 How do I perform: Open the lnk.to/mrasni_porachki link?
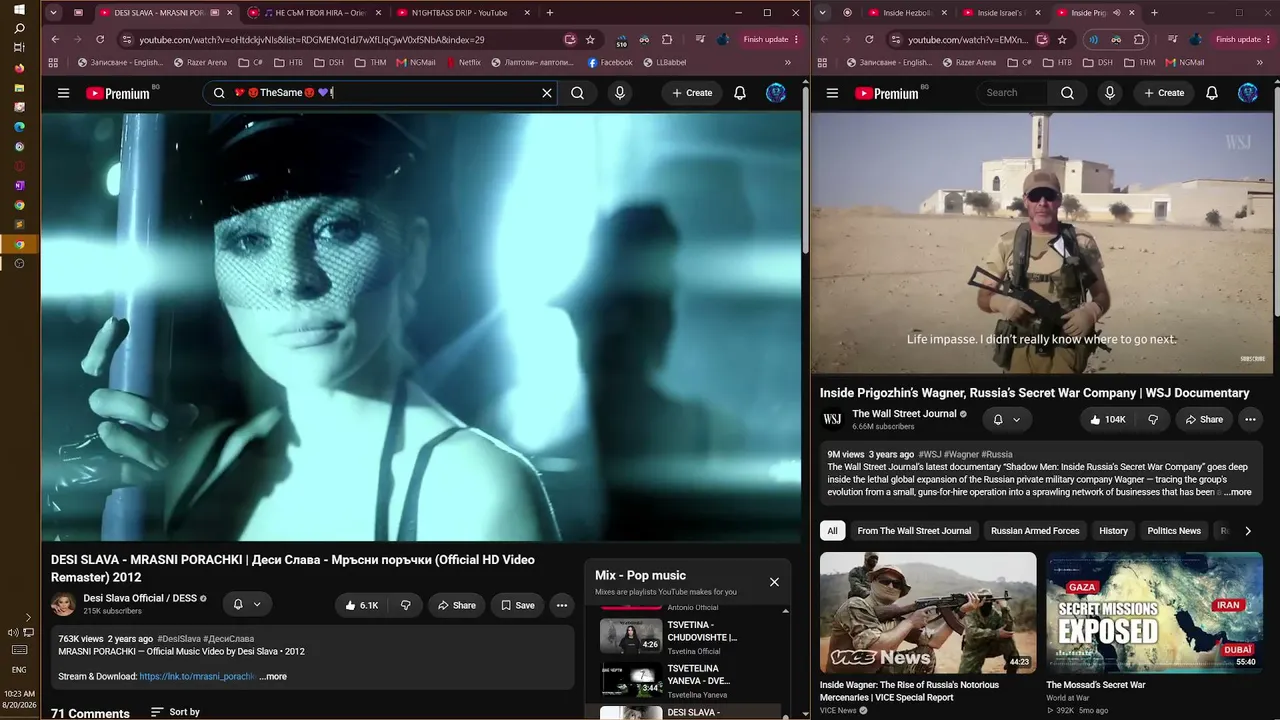[x=197, y=677]
